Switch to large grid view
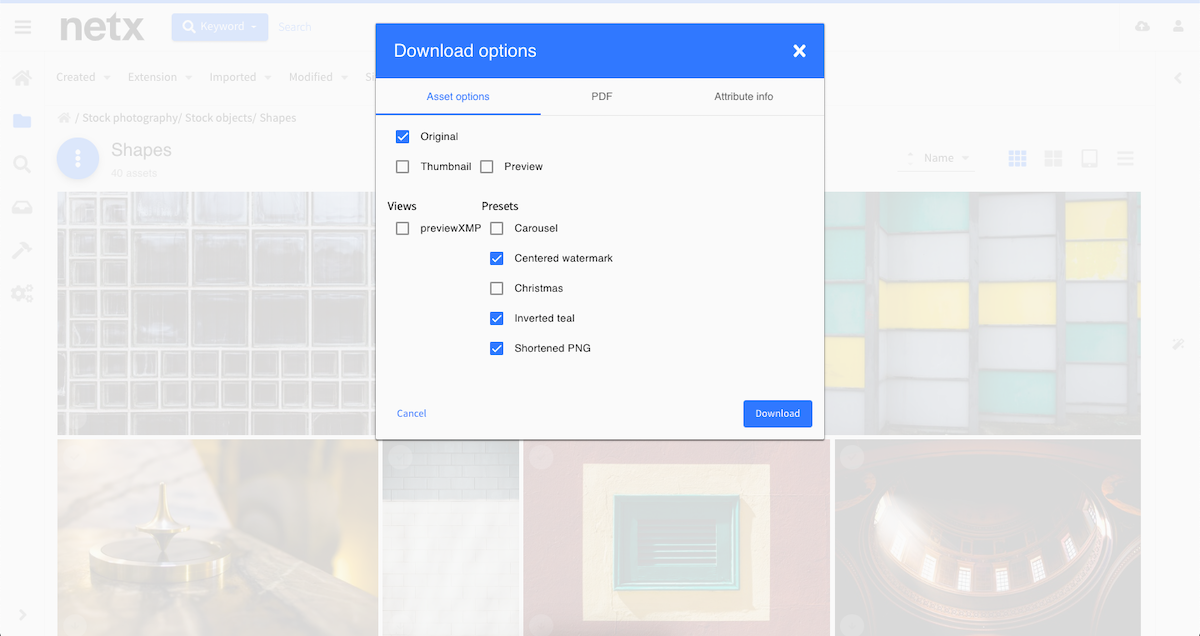1200x636 pixels. coord(1053,158)
